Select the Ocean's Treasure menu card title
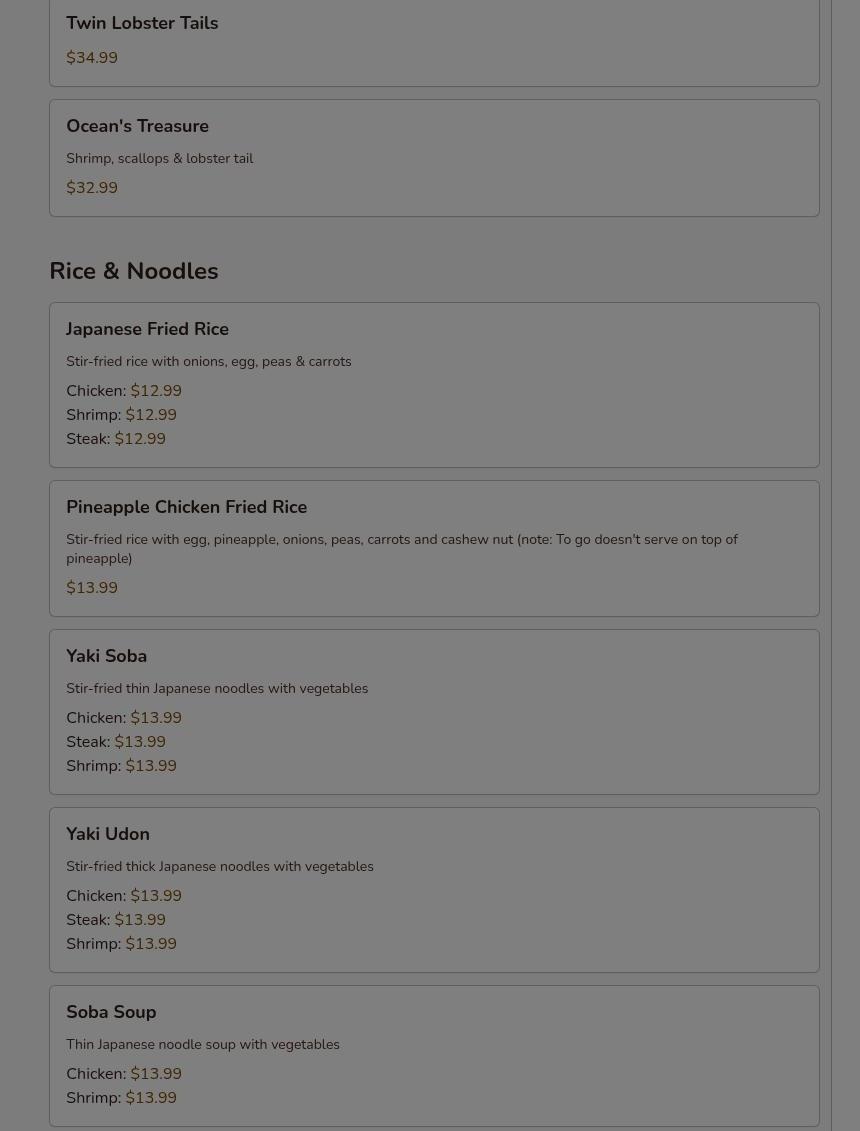The width and height of the screenshot is (860, 1131). 137,126
